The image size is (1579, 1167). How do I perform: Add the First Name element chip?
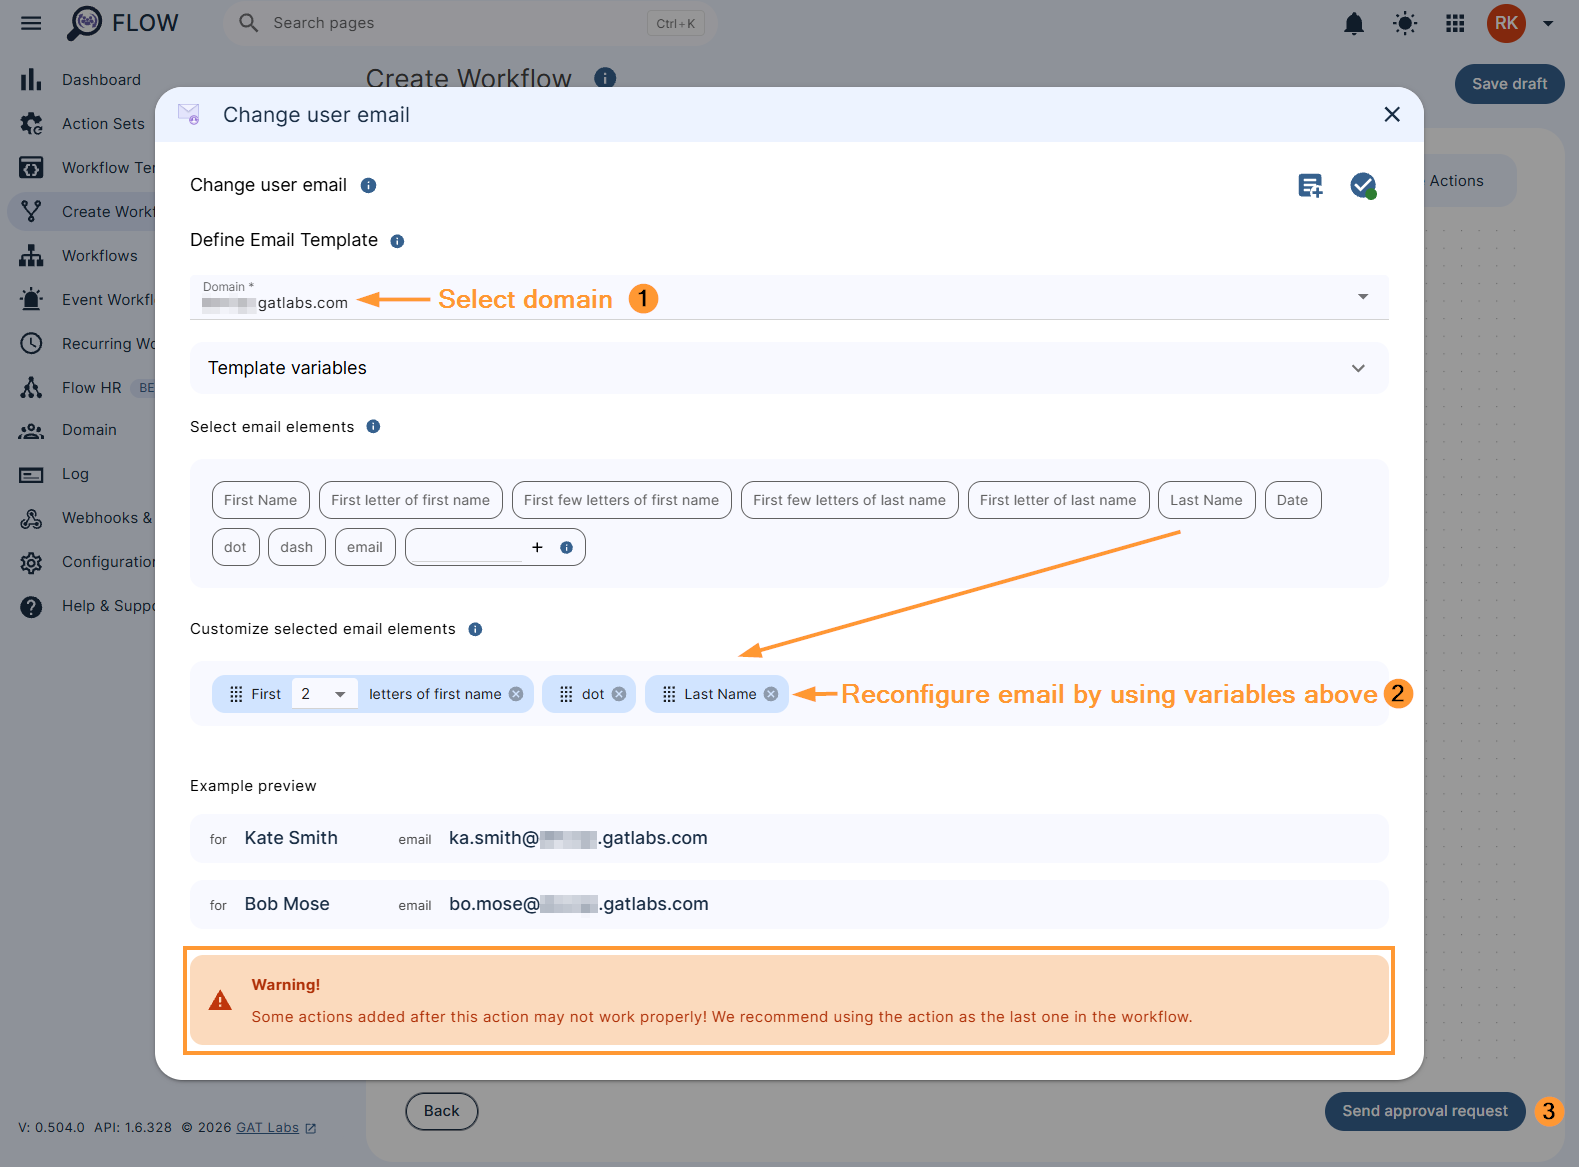coord(260,500)
